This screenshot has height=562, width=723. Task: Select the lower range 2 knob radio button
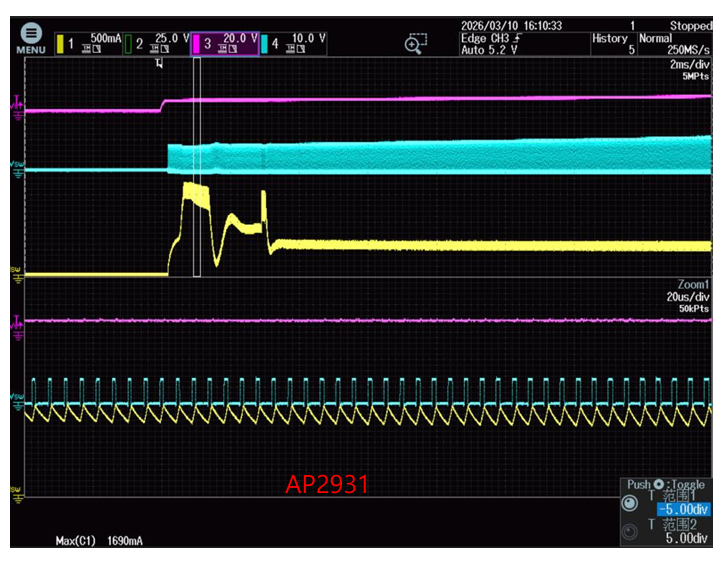(x=632, y=532)
